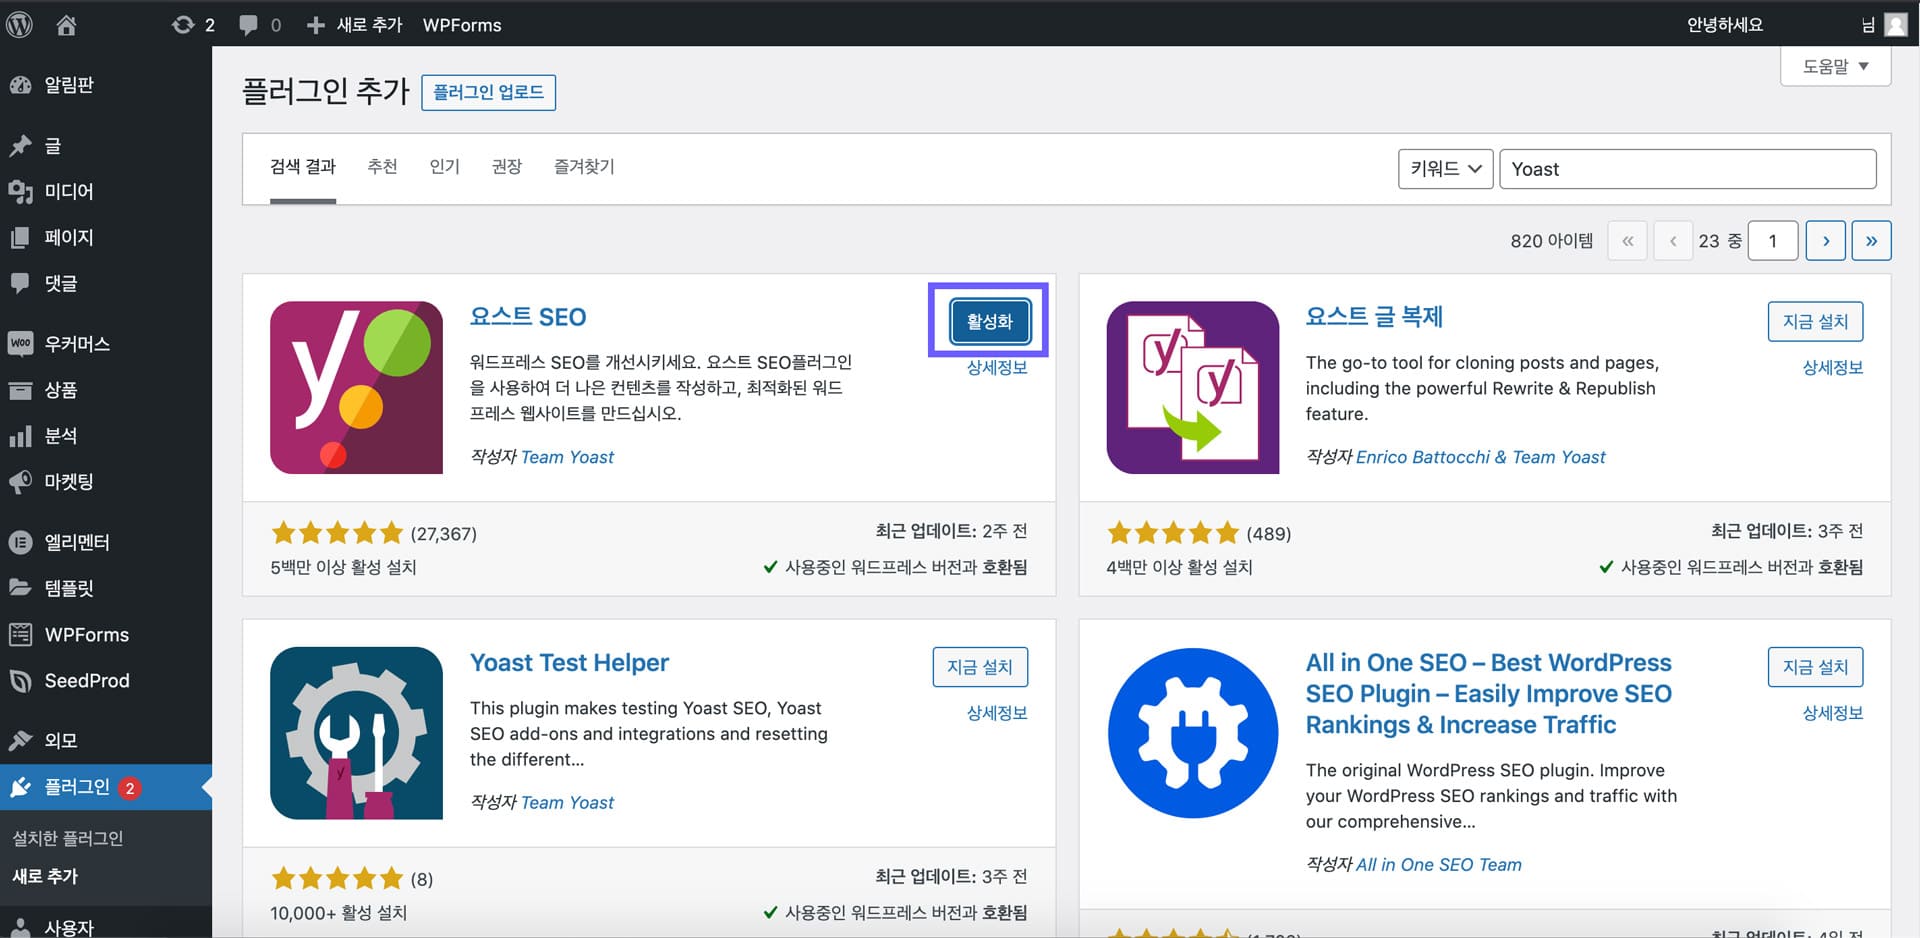Open 상품 products icon
1920x938 pixels.
coord(20,390)
